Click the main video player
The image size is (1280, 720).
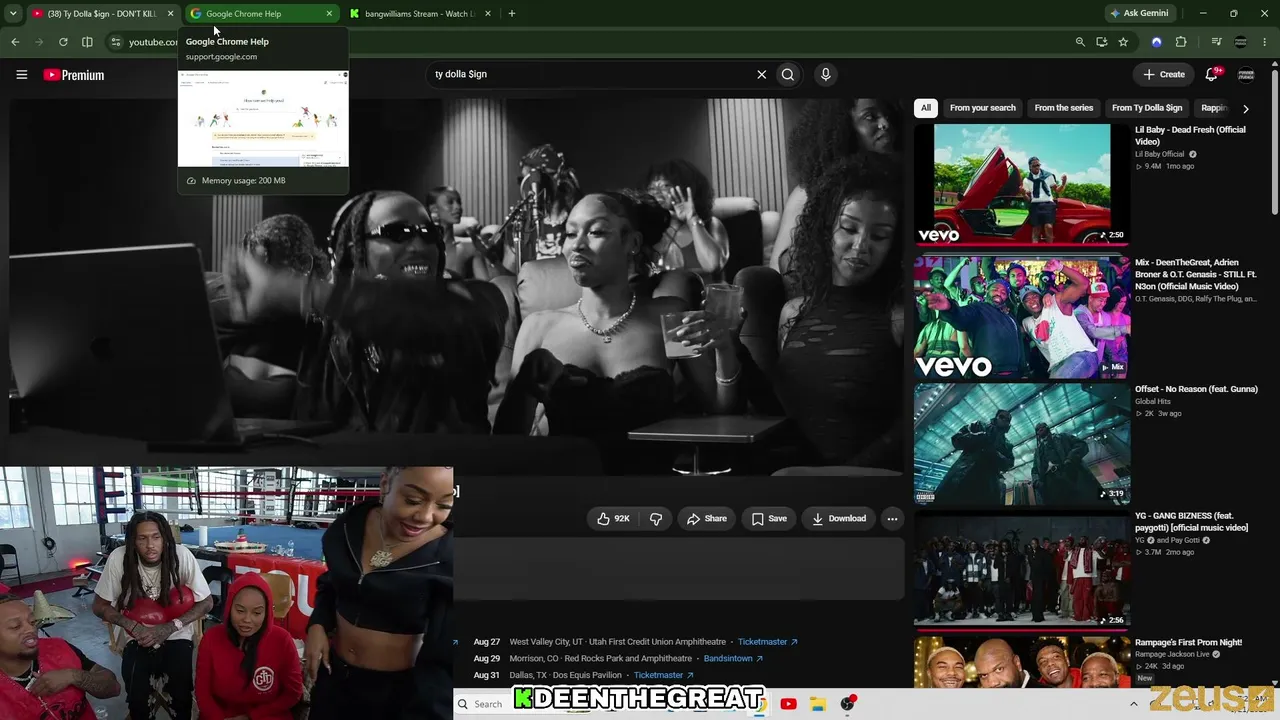(x=456, y=285)
